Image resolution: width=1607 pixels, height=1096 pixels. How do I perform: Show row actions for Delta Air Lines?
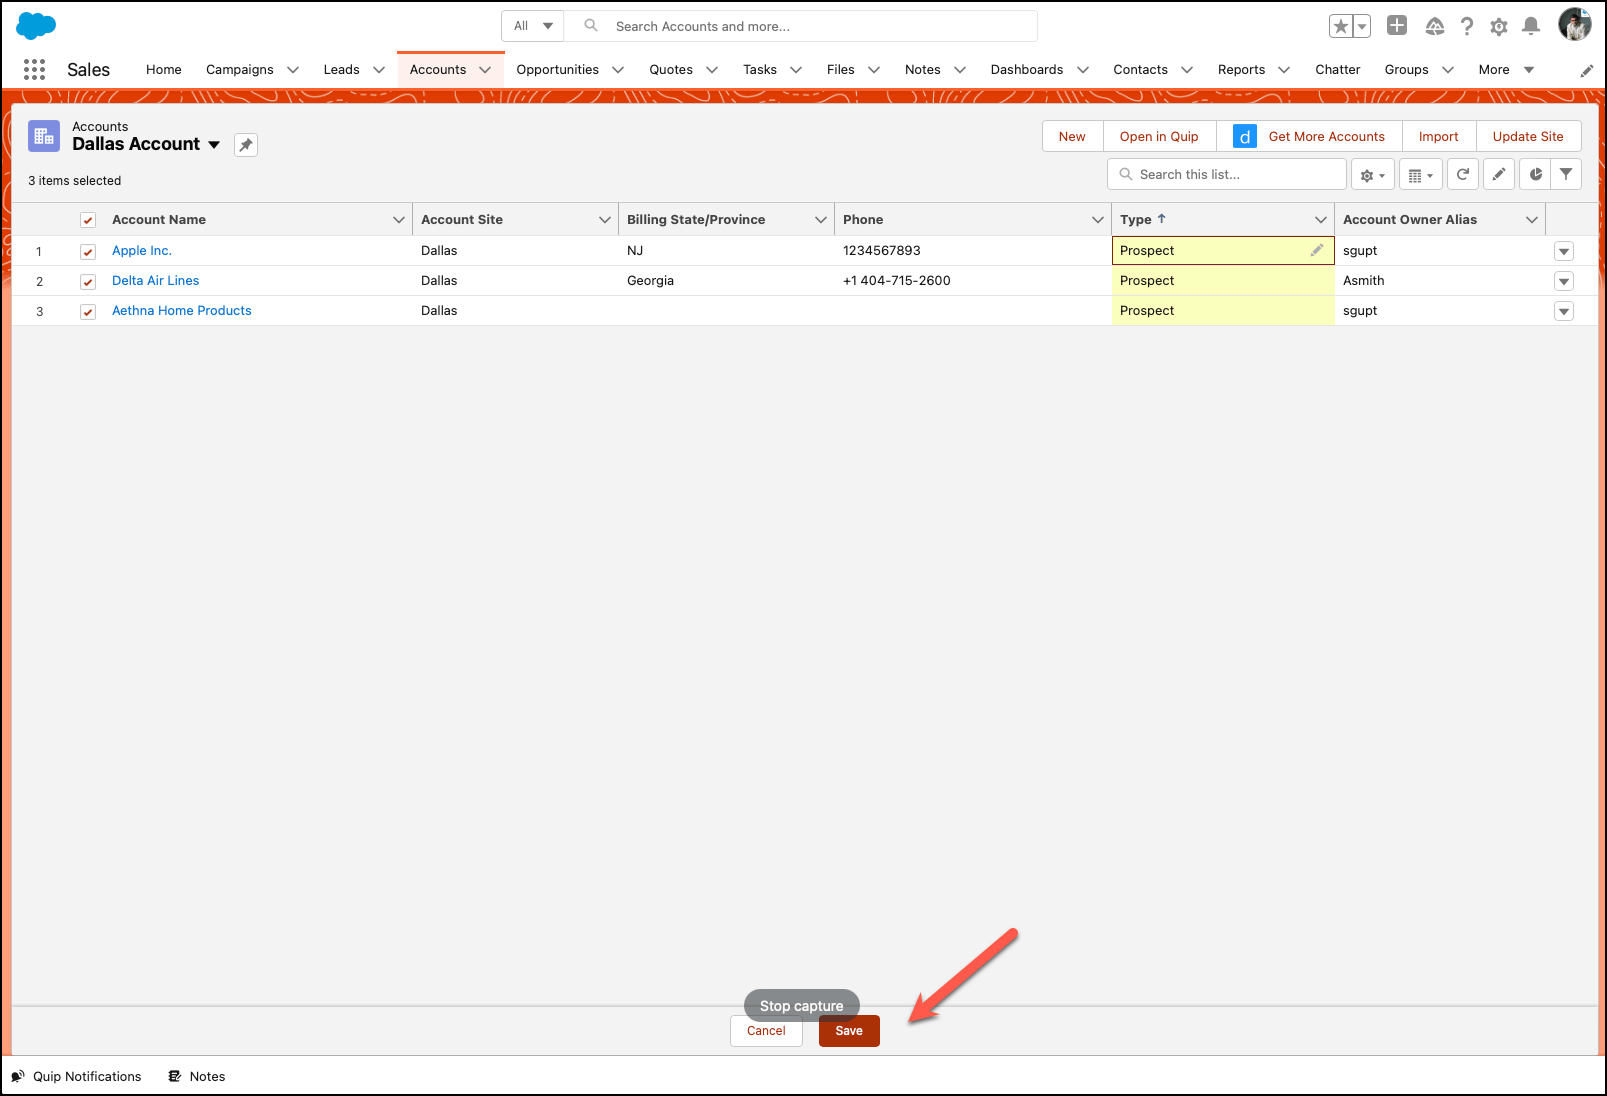[1565, 282]
